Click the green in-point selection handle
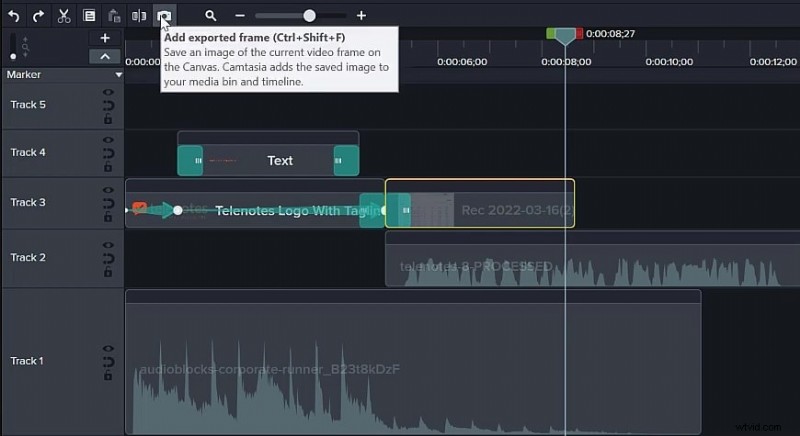800x436 pixels. point(551,34)
